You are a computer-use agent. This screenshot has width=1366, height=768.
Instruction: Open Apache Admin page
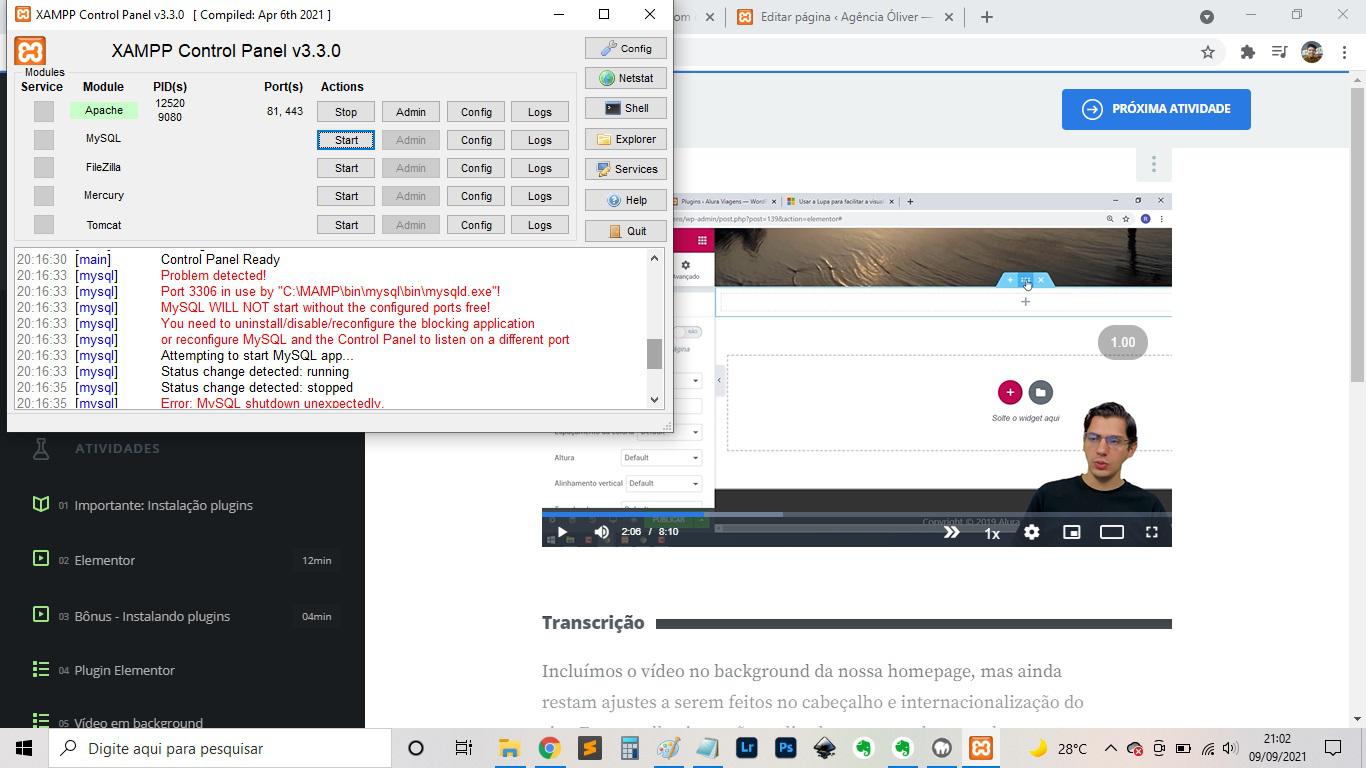coord(410,112)
